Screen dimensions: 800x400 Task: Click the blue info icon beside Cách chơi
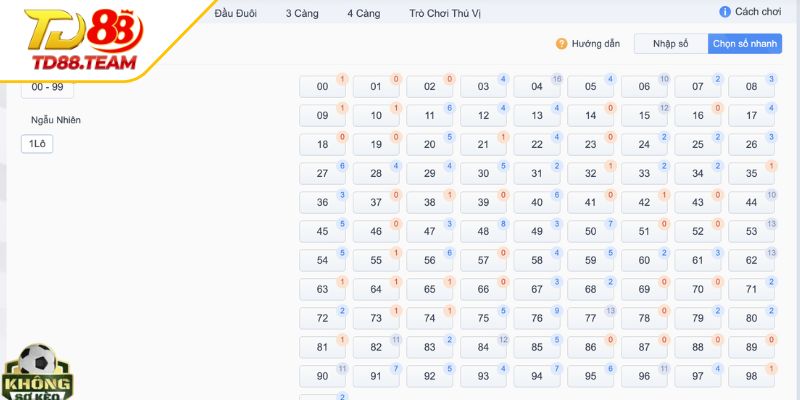(725, 12)
